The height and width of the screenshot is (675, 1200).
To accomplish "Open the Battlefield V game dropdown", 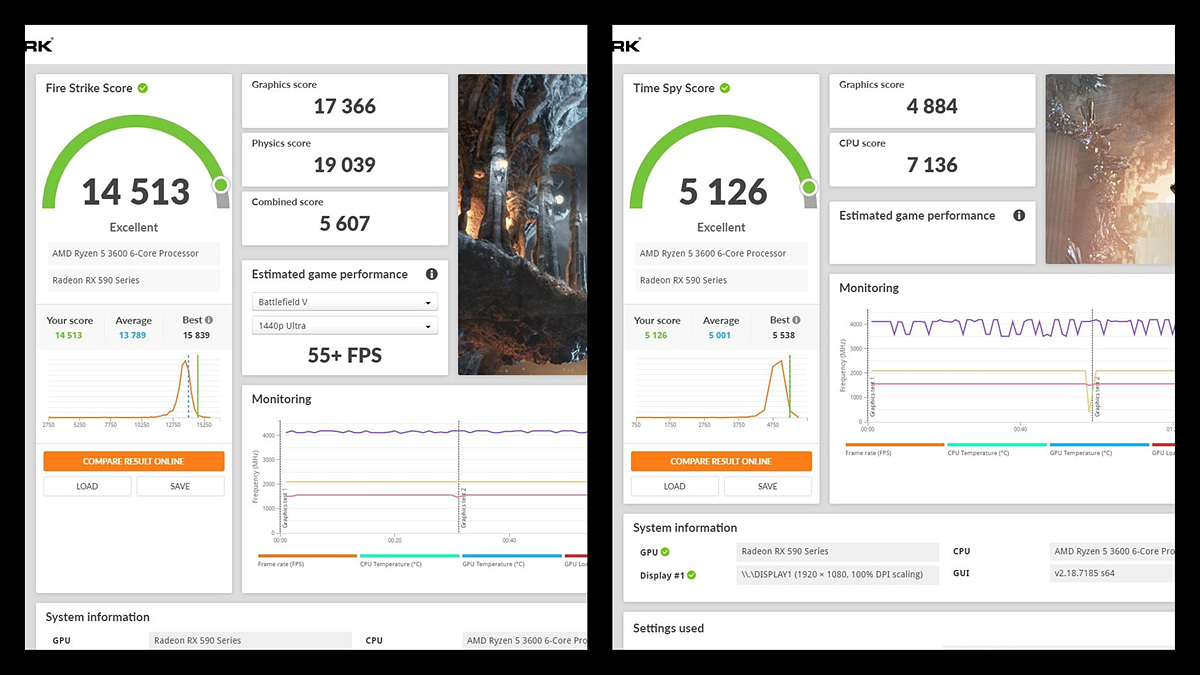I will pyautogui.click(x=345, y=302).
